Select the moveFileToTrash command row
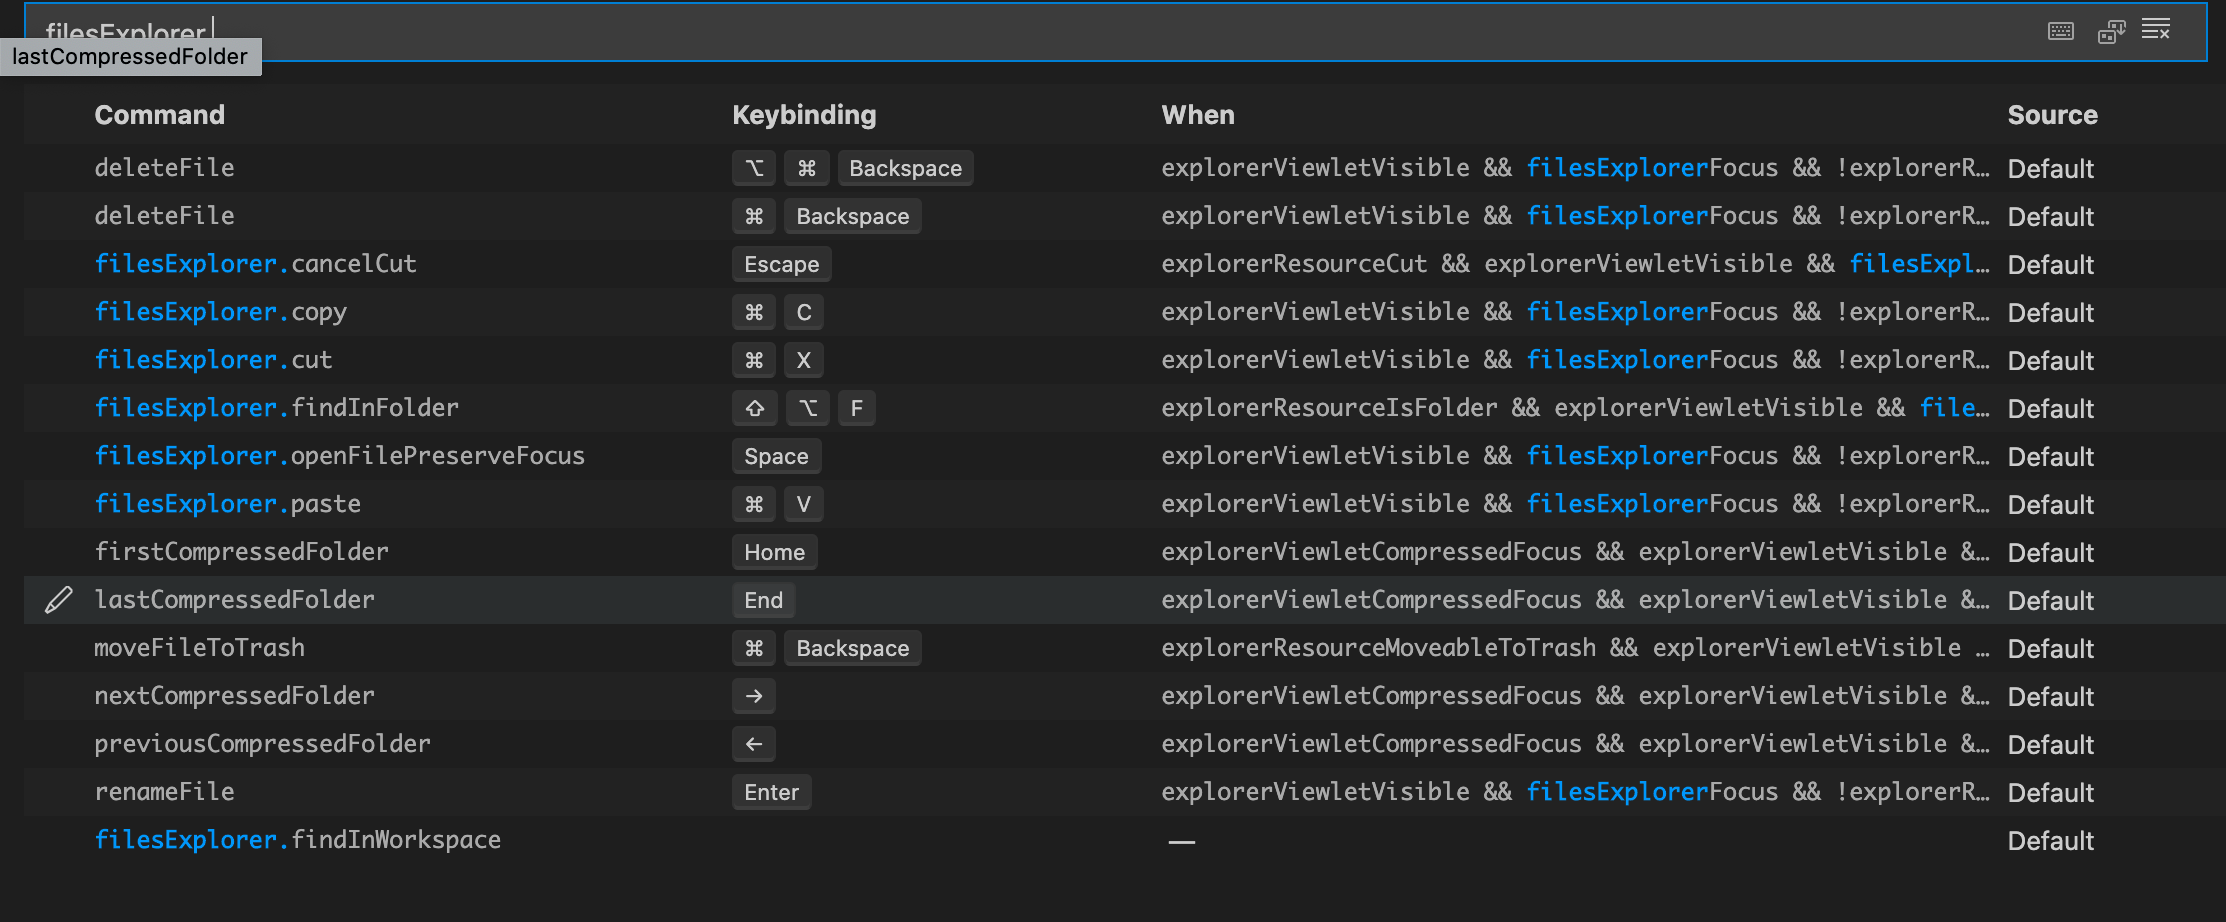The image size is (2226, 922). pos(199,647)
